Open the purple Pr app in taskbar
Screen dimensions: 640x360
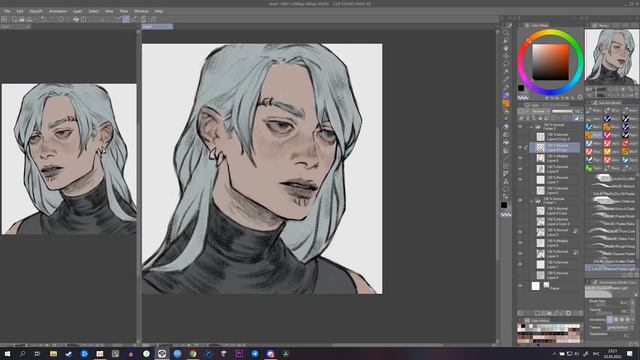click(239, 353)
